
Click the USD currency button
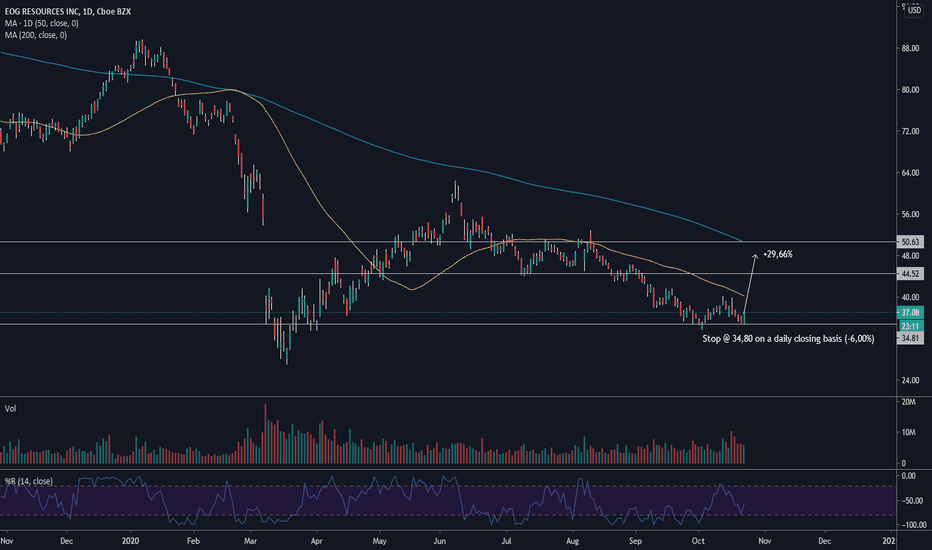pos(914,10)
